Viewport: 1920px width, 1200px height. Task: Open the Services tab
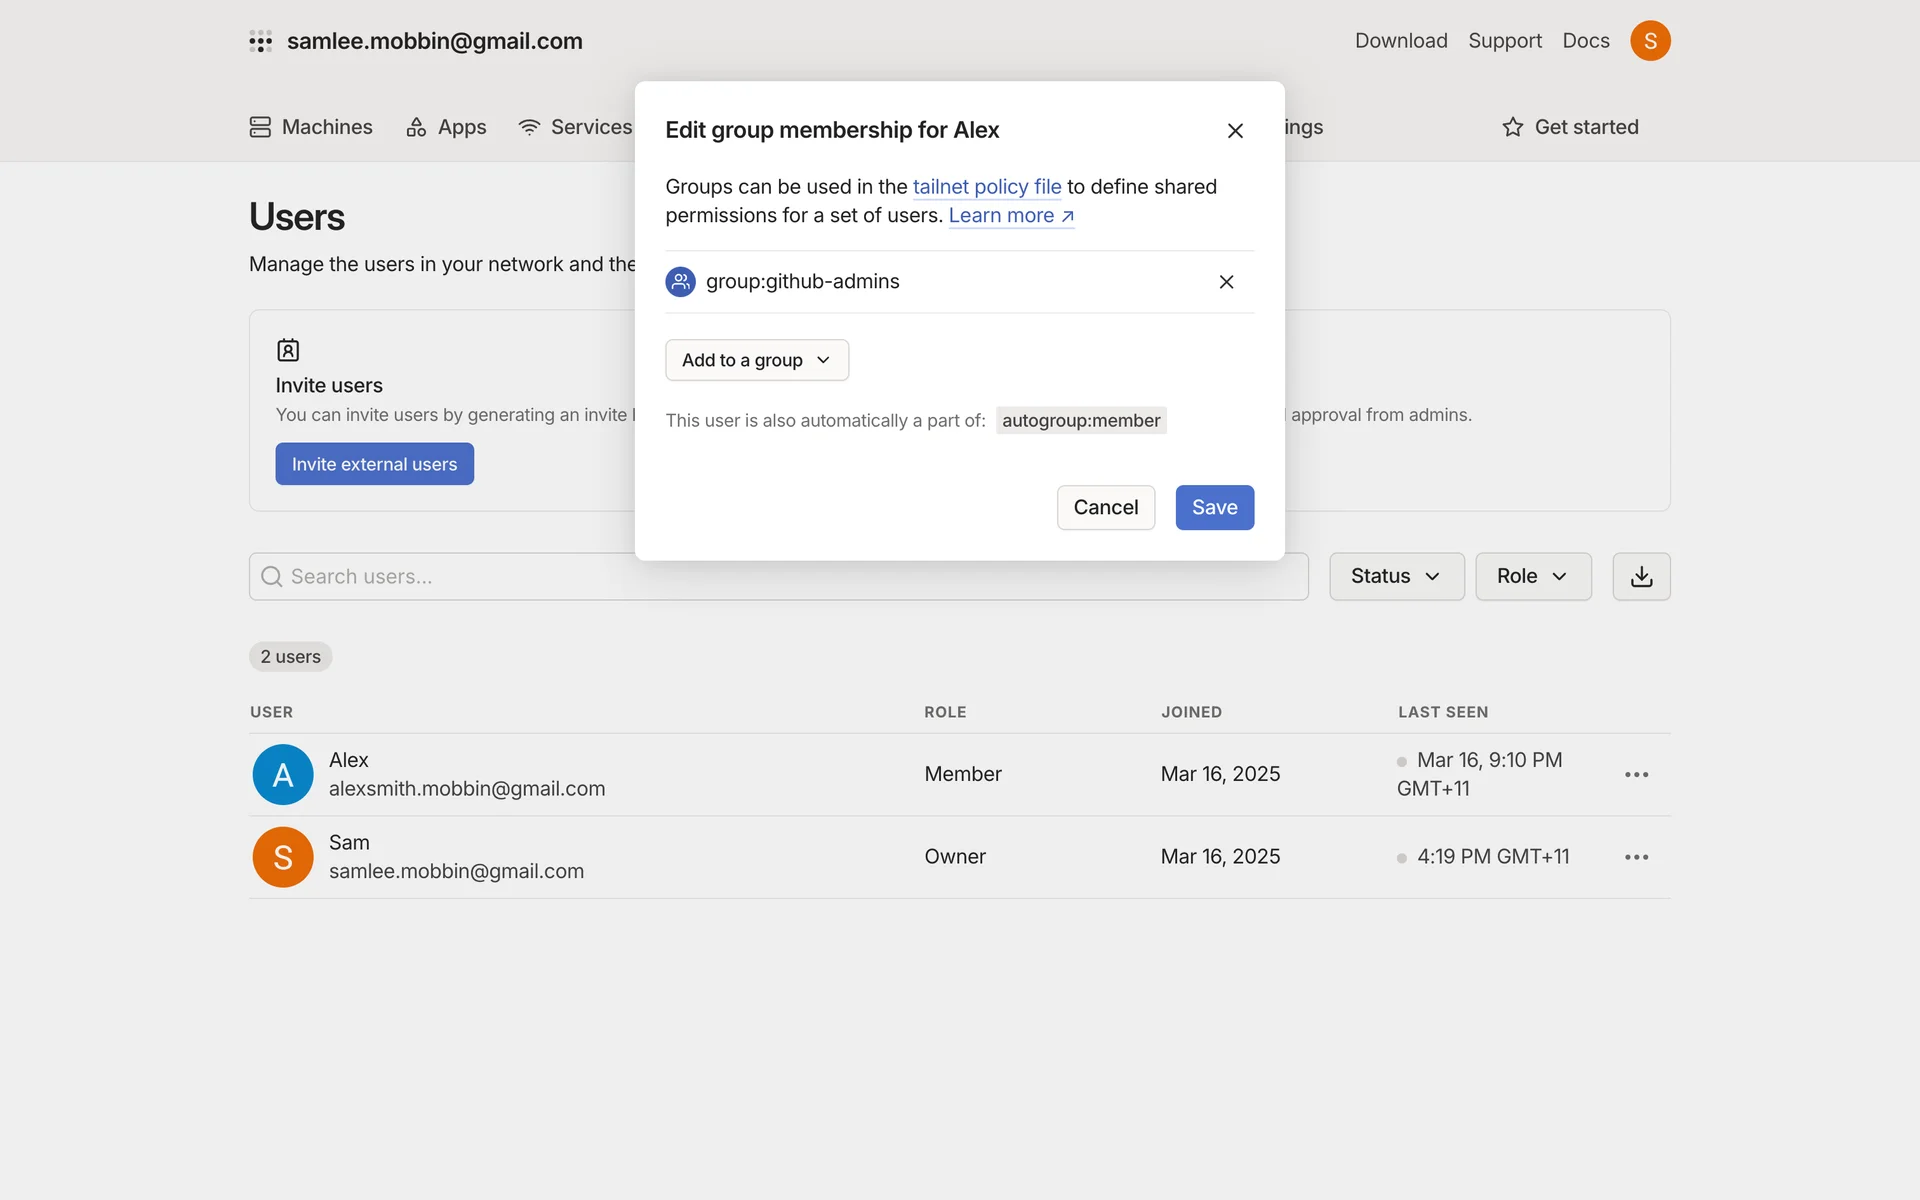[576, 127]
